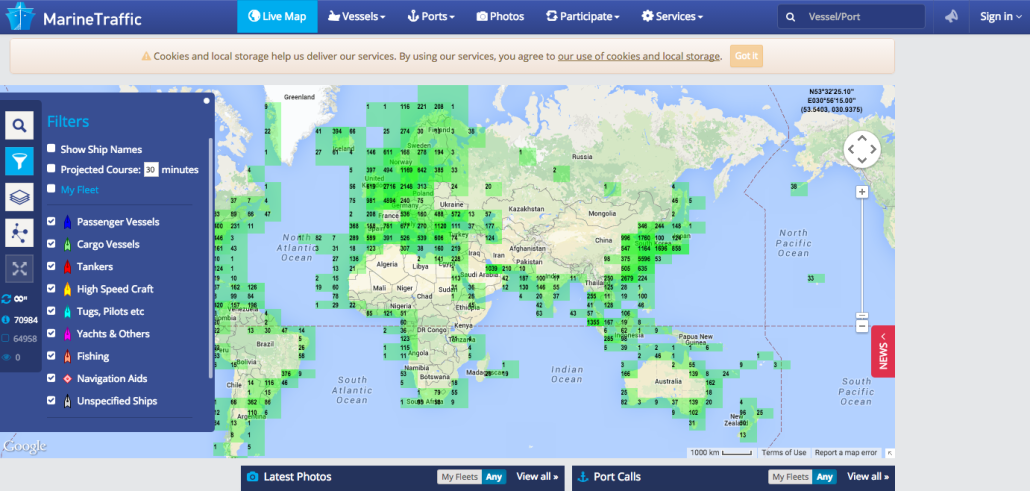Select the Live Map tab
Image resolution: width=1030 pixels, height=491 pixels.
[277, 16]
